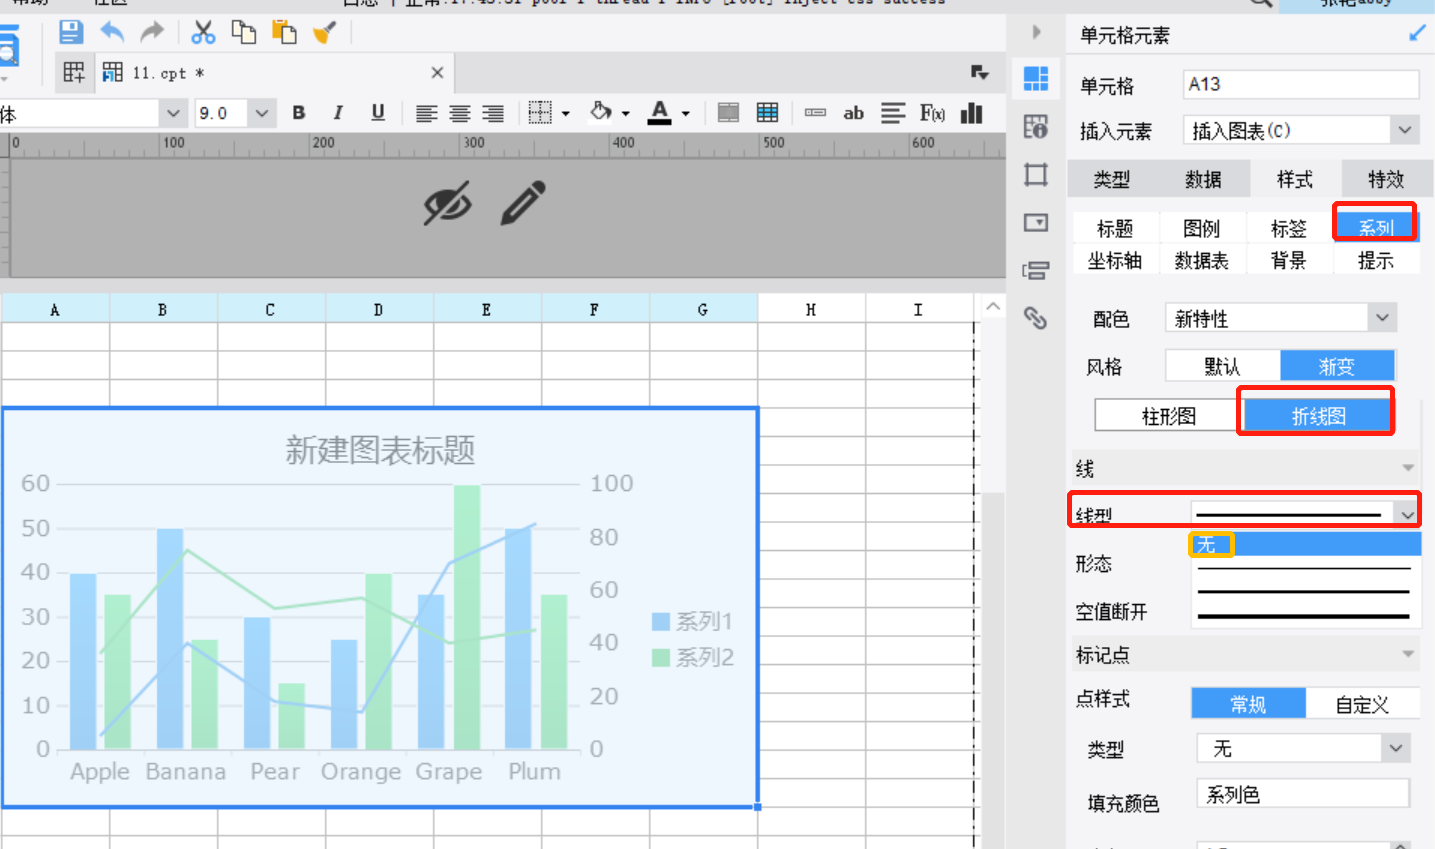Image resolution: width=1435 pixels, height=849 pixels.
Task: Close the 11.cpt tab
Action: (437, 73)
